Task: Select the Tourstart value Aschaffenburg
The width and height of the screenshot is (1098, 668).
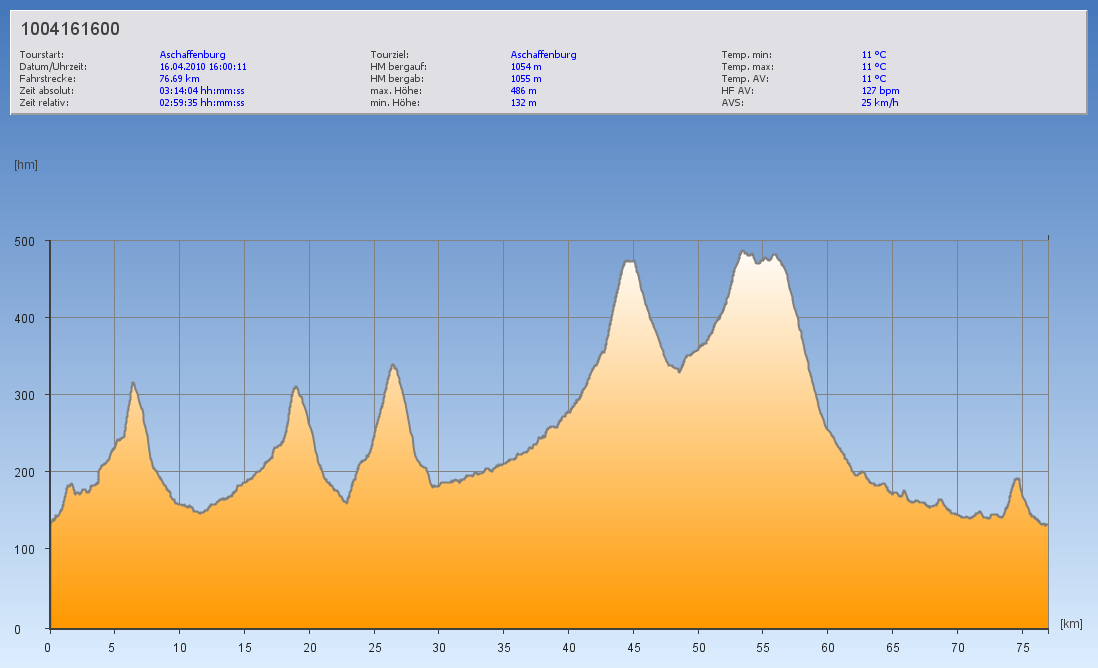Action: pyautogui.click(x=192, y=55)
